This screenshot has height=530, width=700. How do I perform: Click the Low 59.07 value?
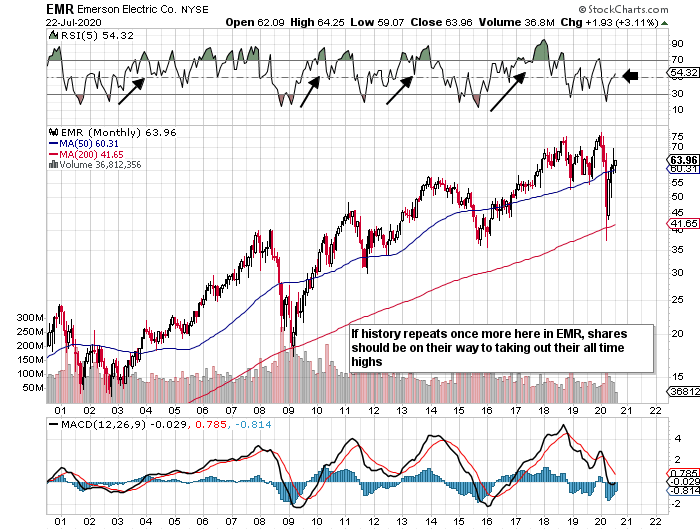[x=377, y=22]
